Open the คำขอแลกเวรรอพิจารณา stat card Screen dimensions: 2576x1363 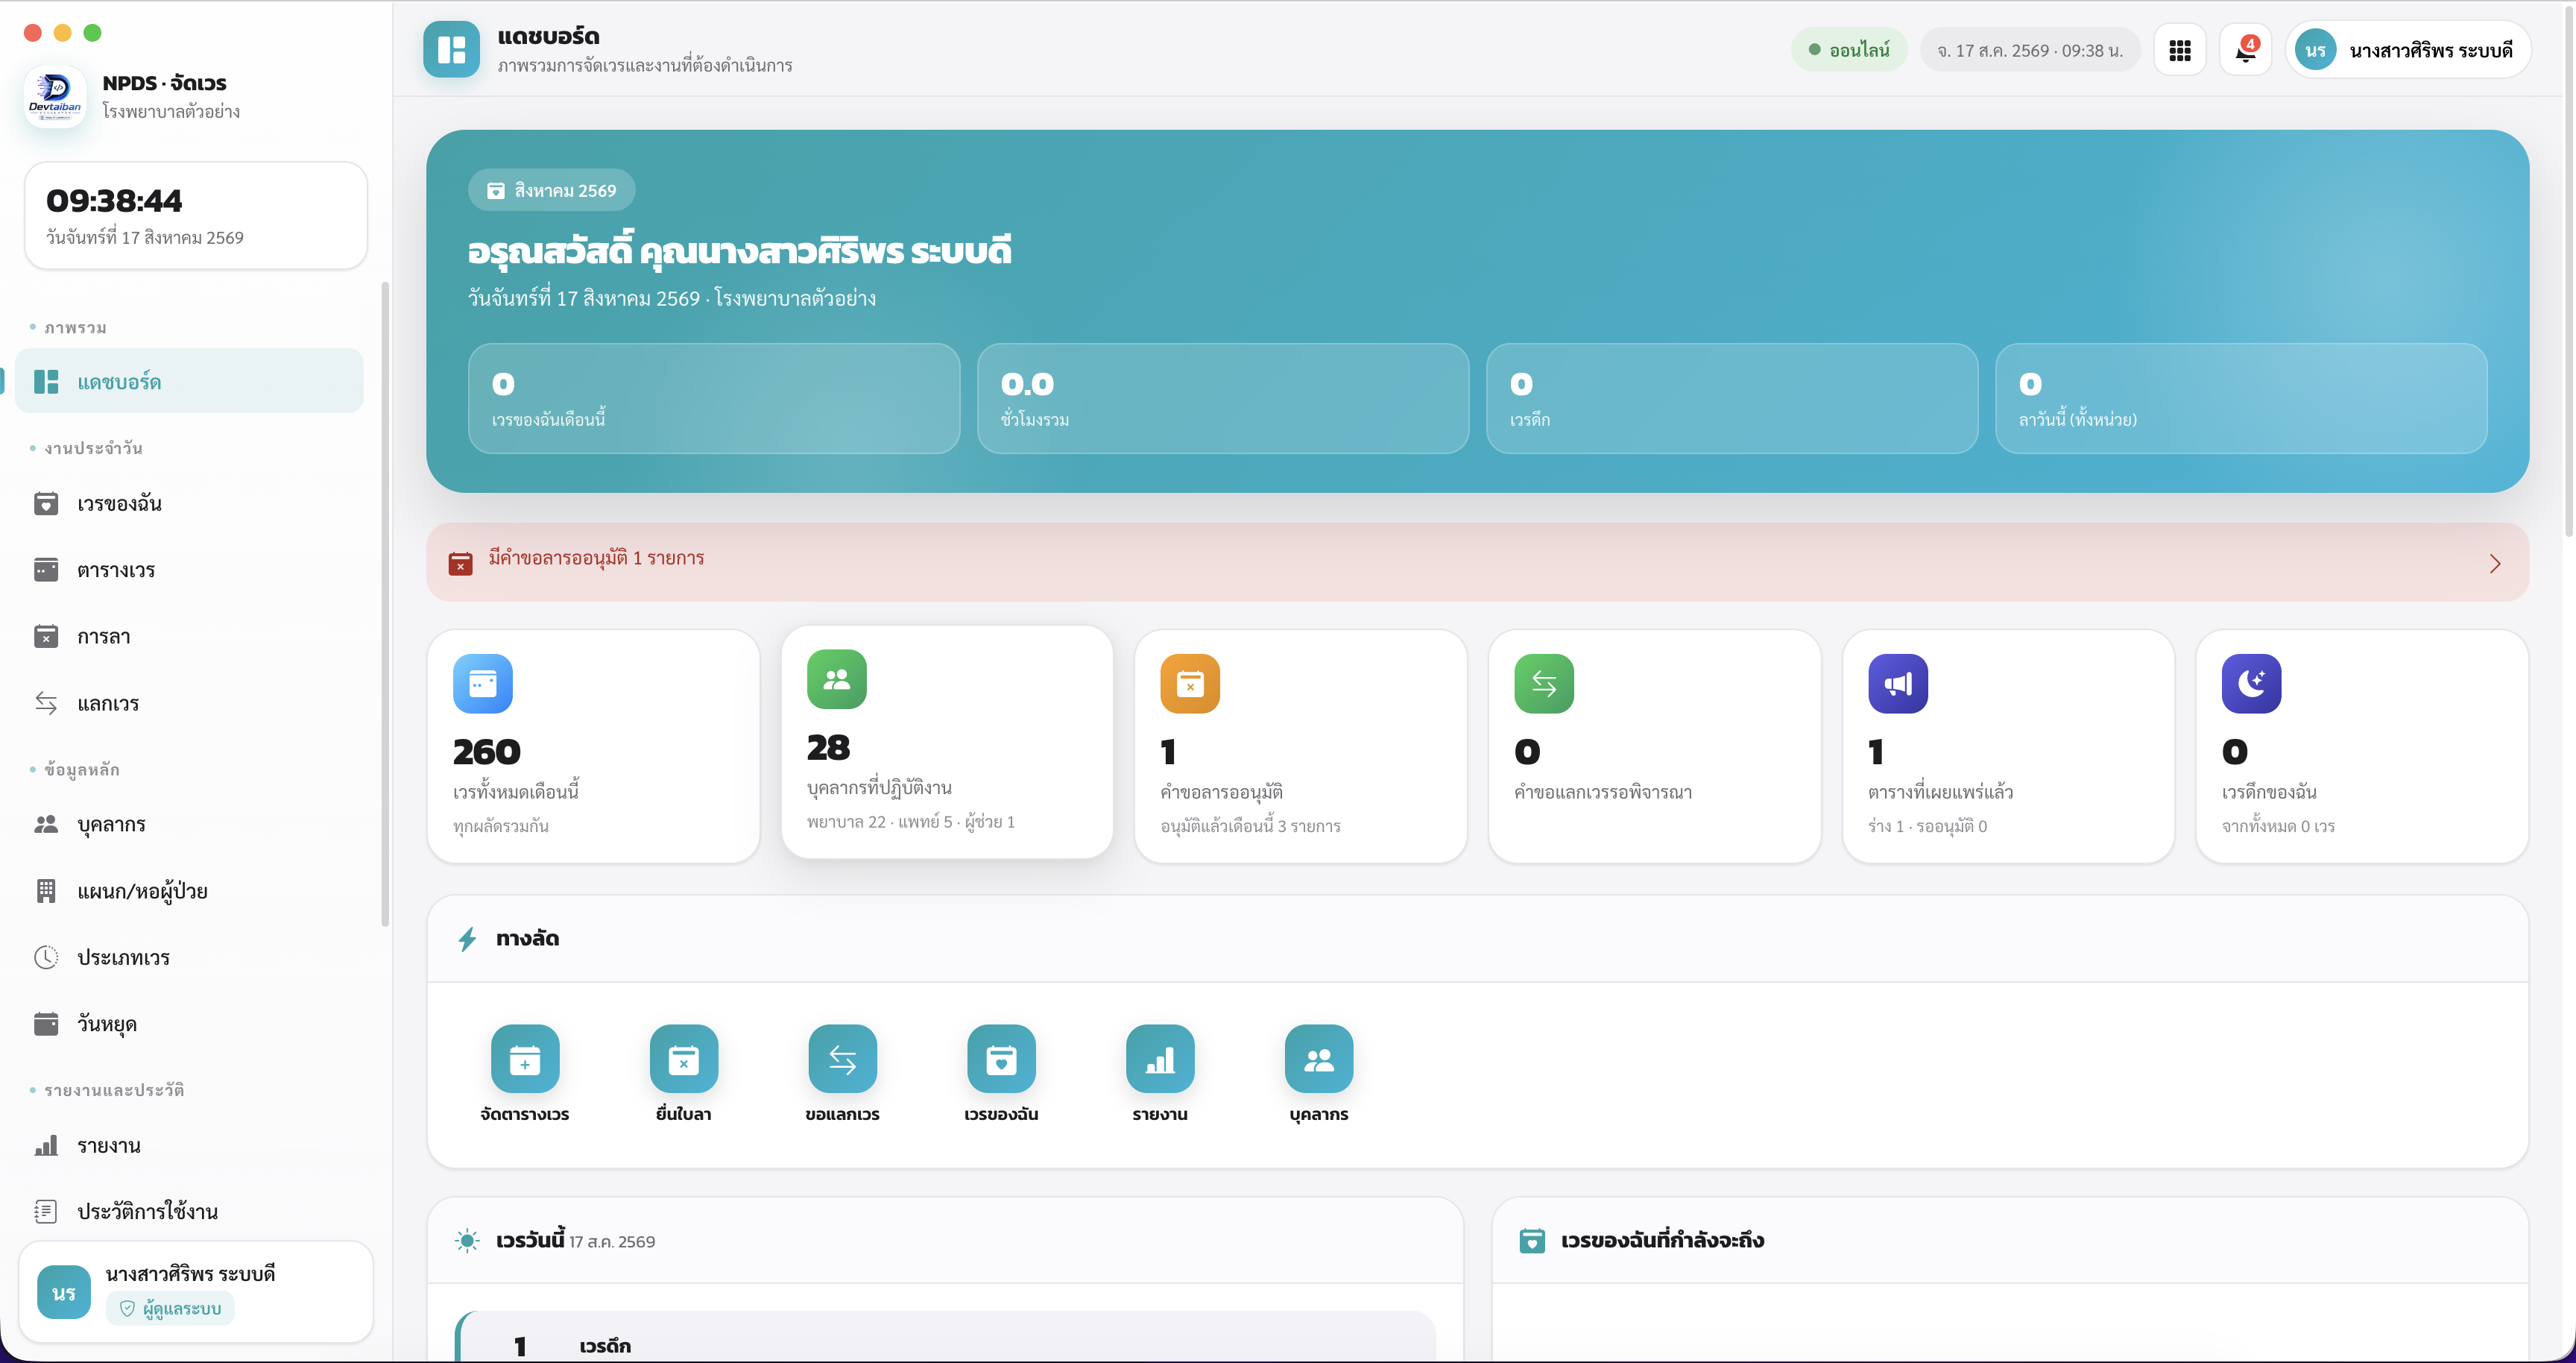[x=1655, y=746]
